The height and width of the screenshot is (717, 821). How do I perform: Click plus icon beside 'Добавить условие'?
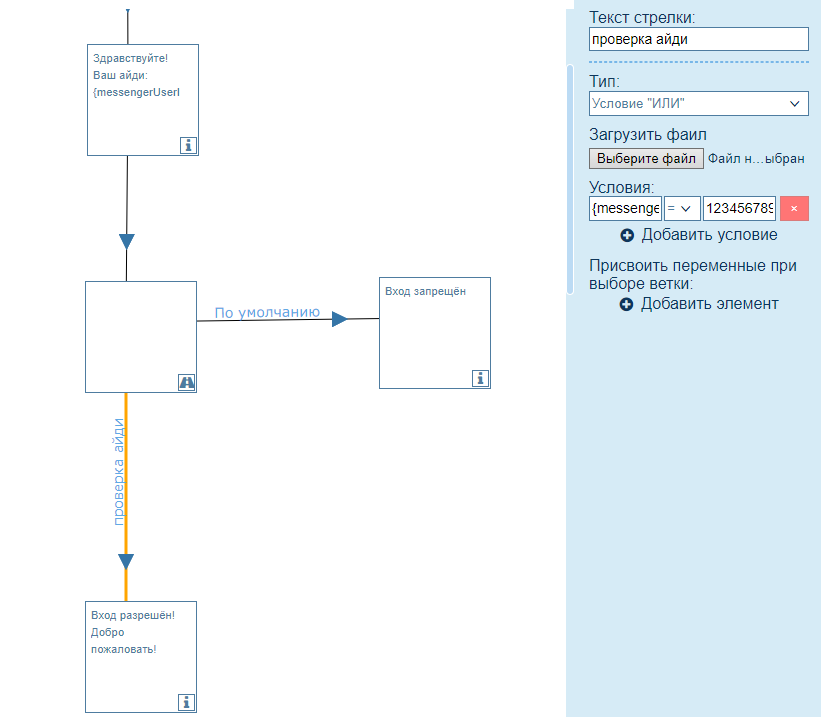[627, 236]
